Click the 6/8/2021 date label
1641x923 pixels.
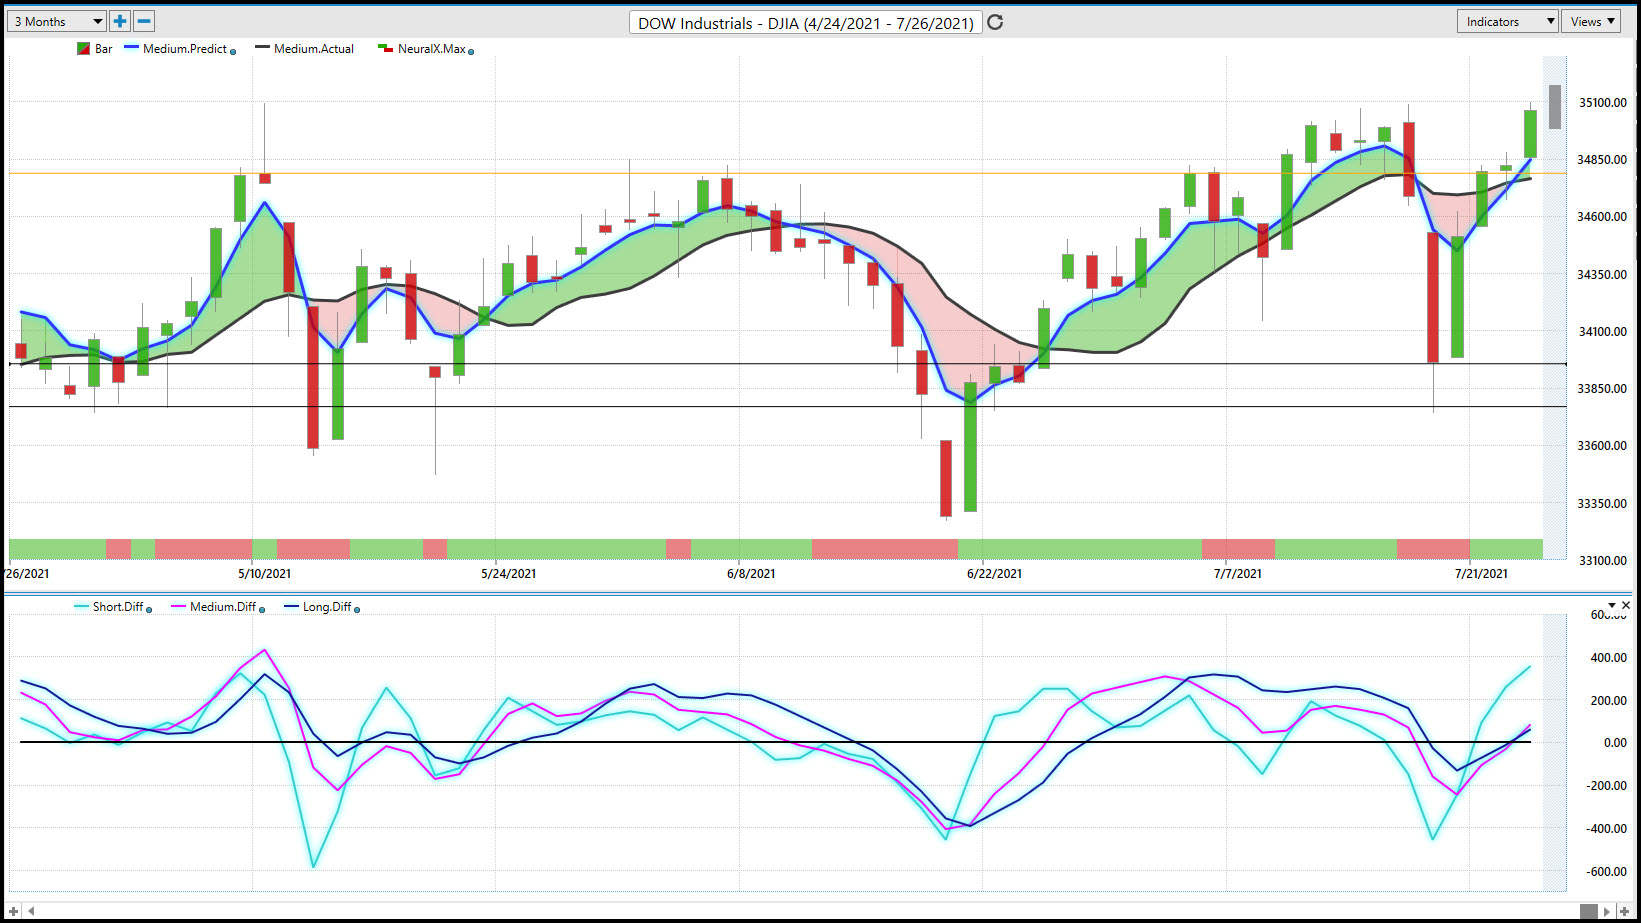coord(751,574)
